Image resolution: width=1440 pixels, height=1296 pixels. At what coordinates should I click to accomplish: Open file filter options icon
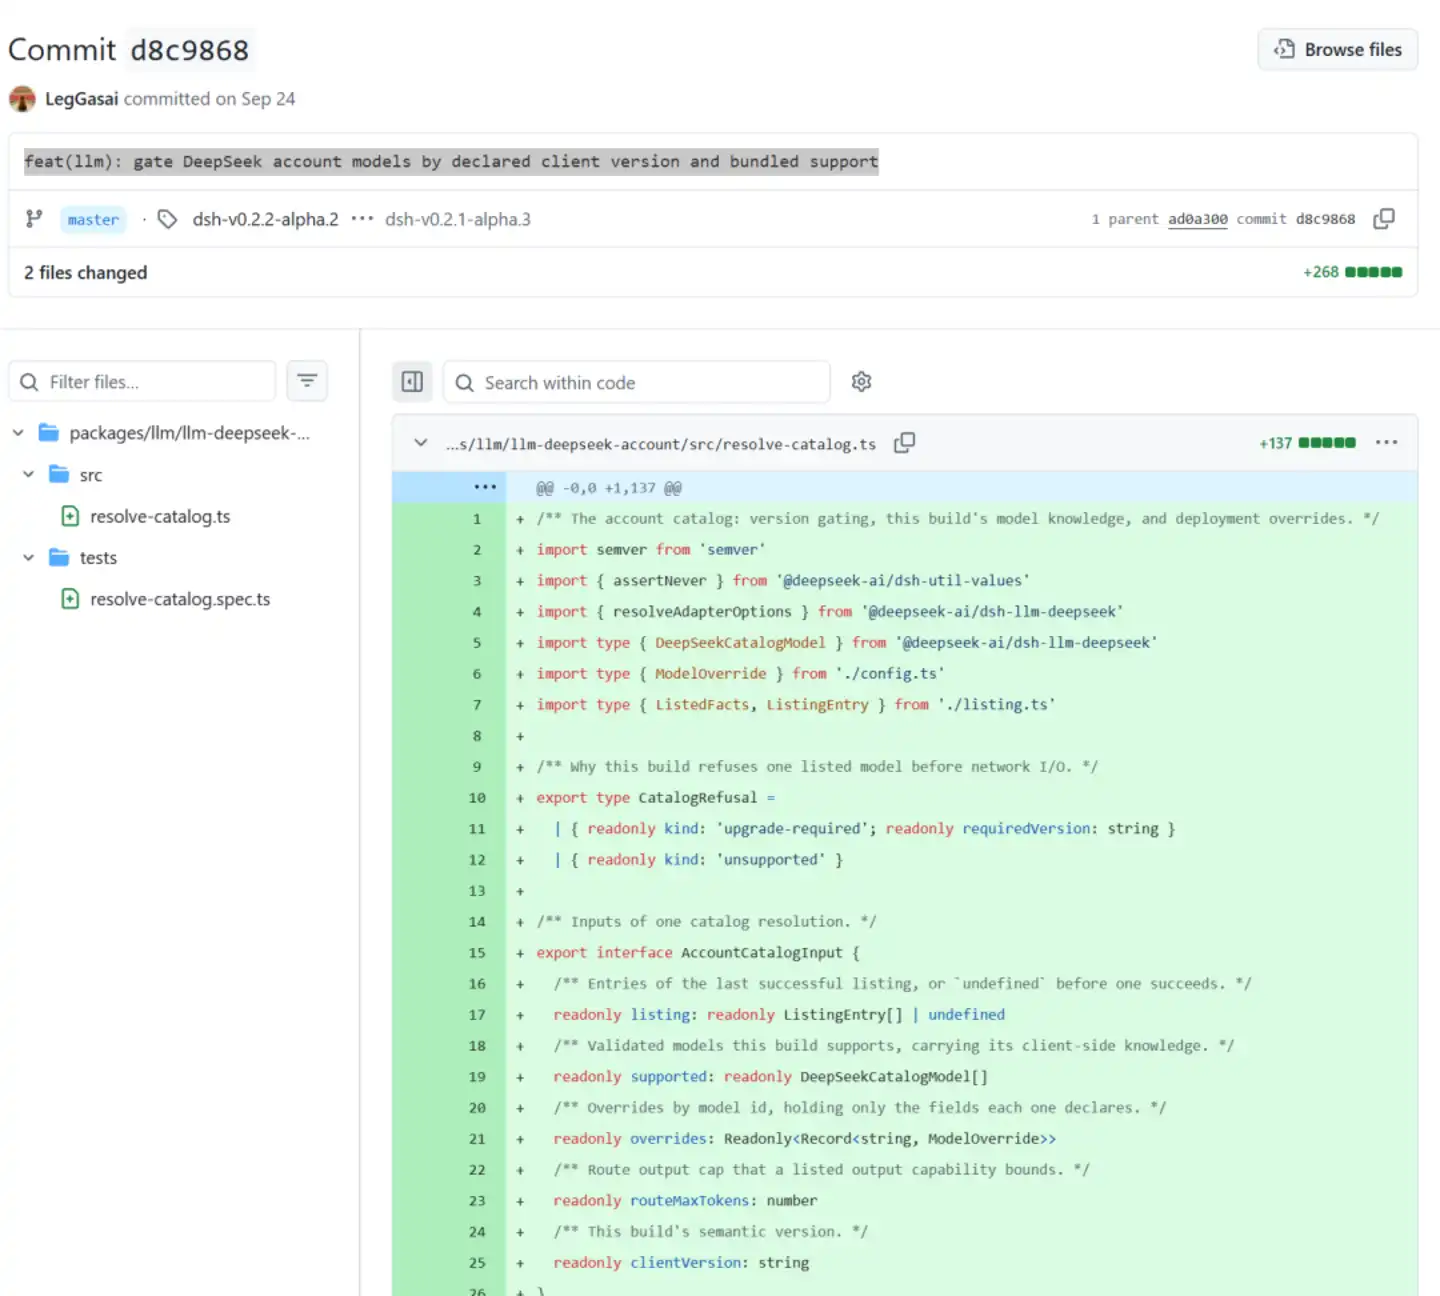pos(307,381)
